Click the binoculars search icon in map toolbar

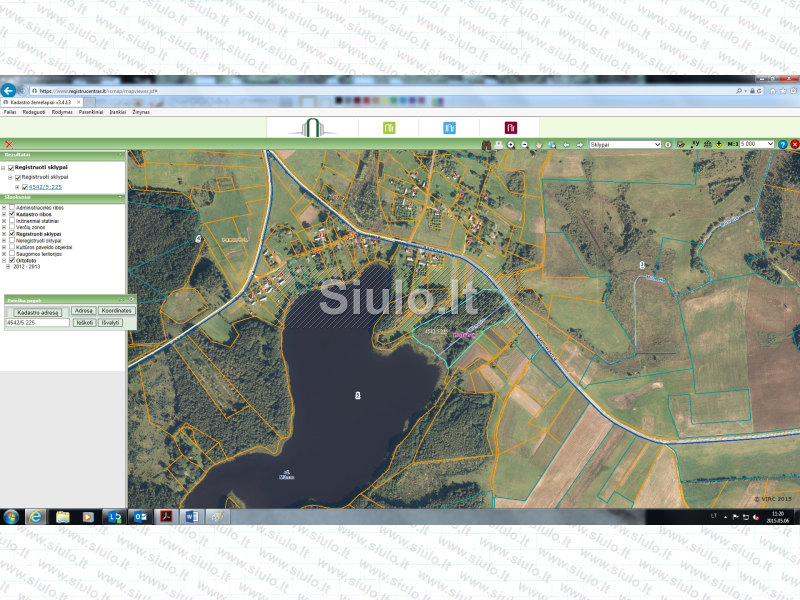pos(486,145)
